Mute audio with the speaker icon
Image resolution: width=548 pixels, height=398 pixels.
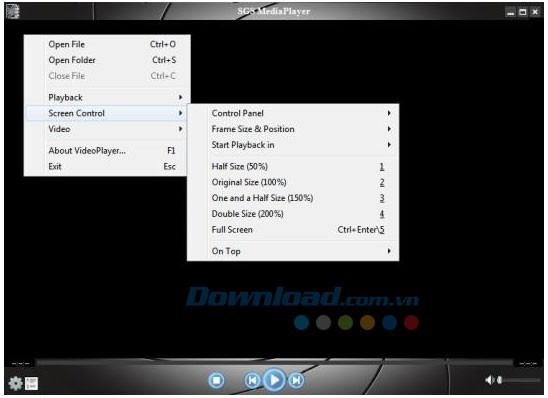490,380
